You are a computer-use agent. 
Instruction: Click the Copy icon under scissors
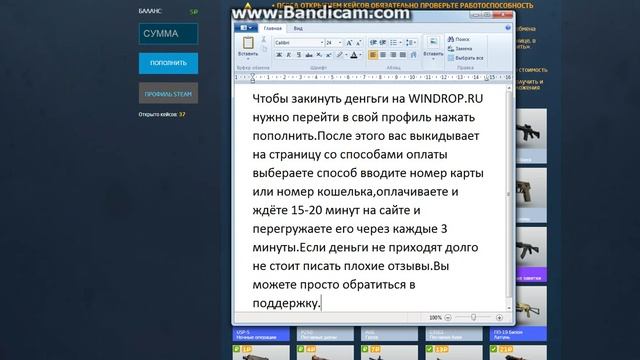tap(264, 49)
